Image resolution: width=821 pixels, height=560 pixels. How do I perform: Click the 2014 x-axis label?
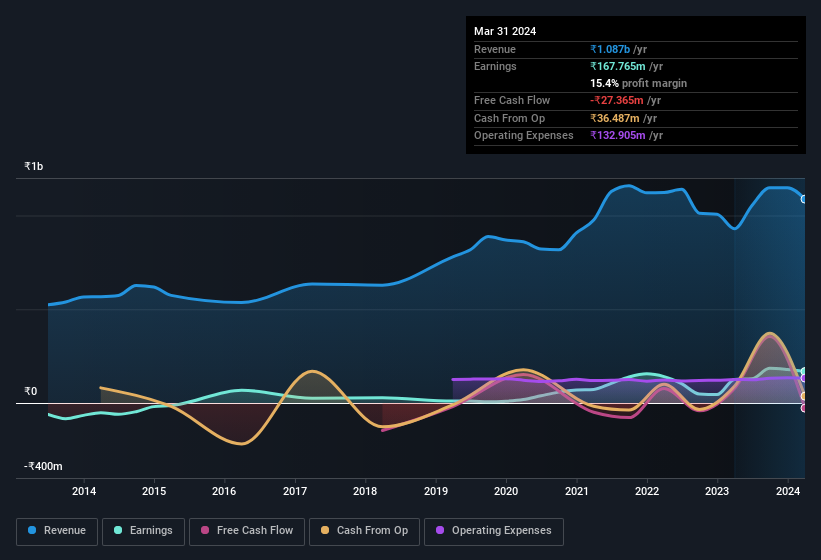coord(84,491)
